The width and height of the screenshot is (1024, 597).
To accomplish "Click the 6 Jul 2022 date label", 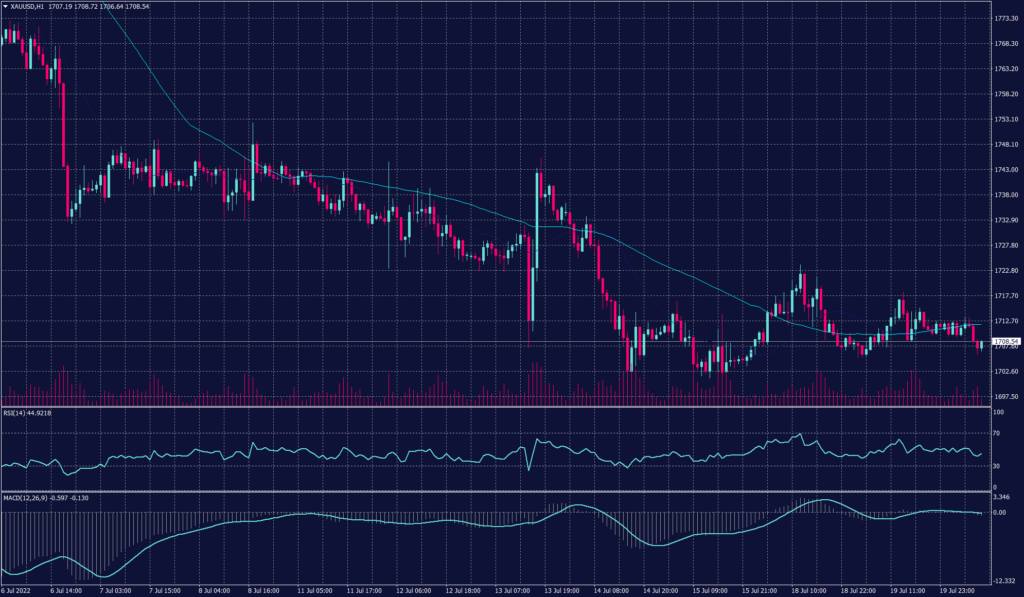I will tap(16, 590).
